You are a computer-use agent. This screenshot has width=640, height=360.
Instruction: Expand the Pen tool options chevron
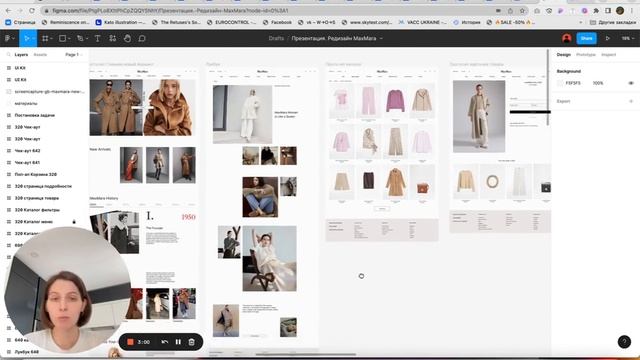pos(87,38)
